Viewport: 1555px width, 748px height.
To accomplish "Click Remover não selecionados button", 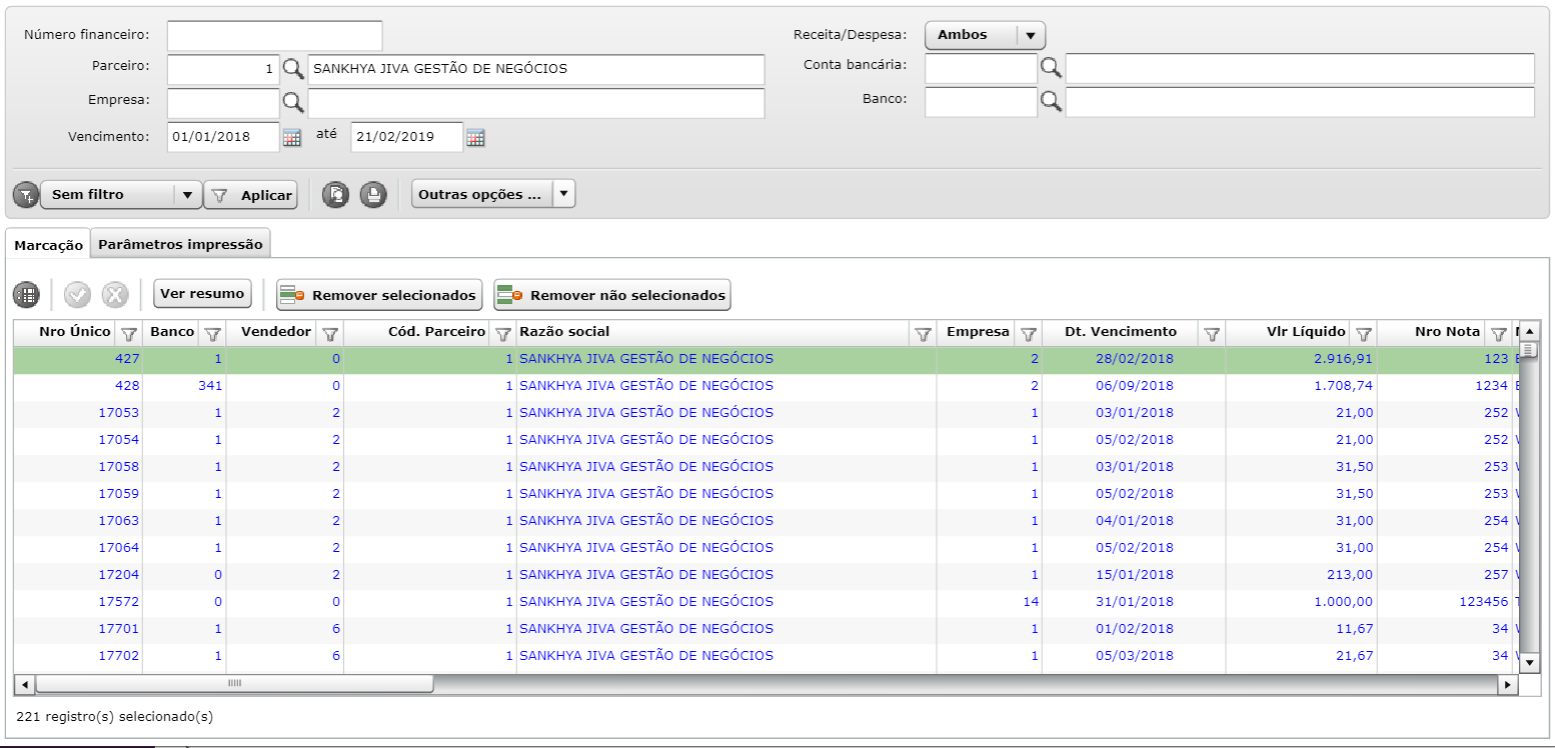I will tap(612, 295).
